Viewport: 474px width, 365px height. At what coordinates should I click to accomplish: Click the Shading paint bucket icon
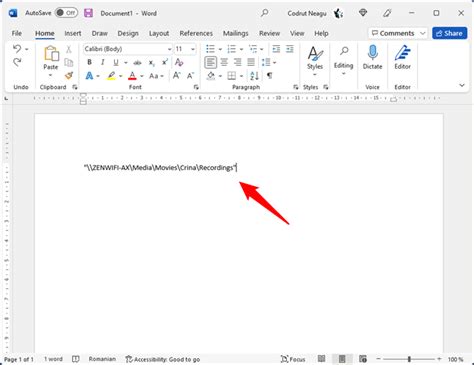pos(211,76)
